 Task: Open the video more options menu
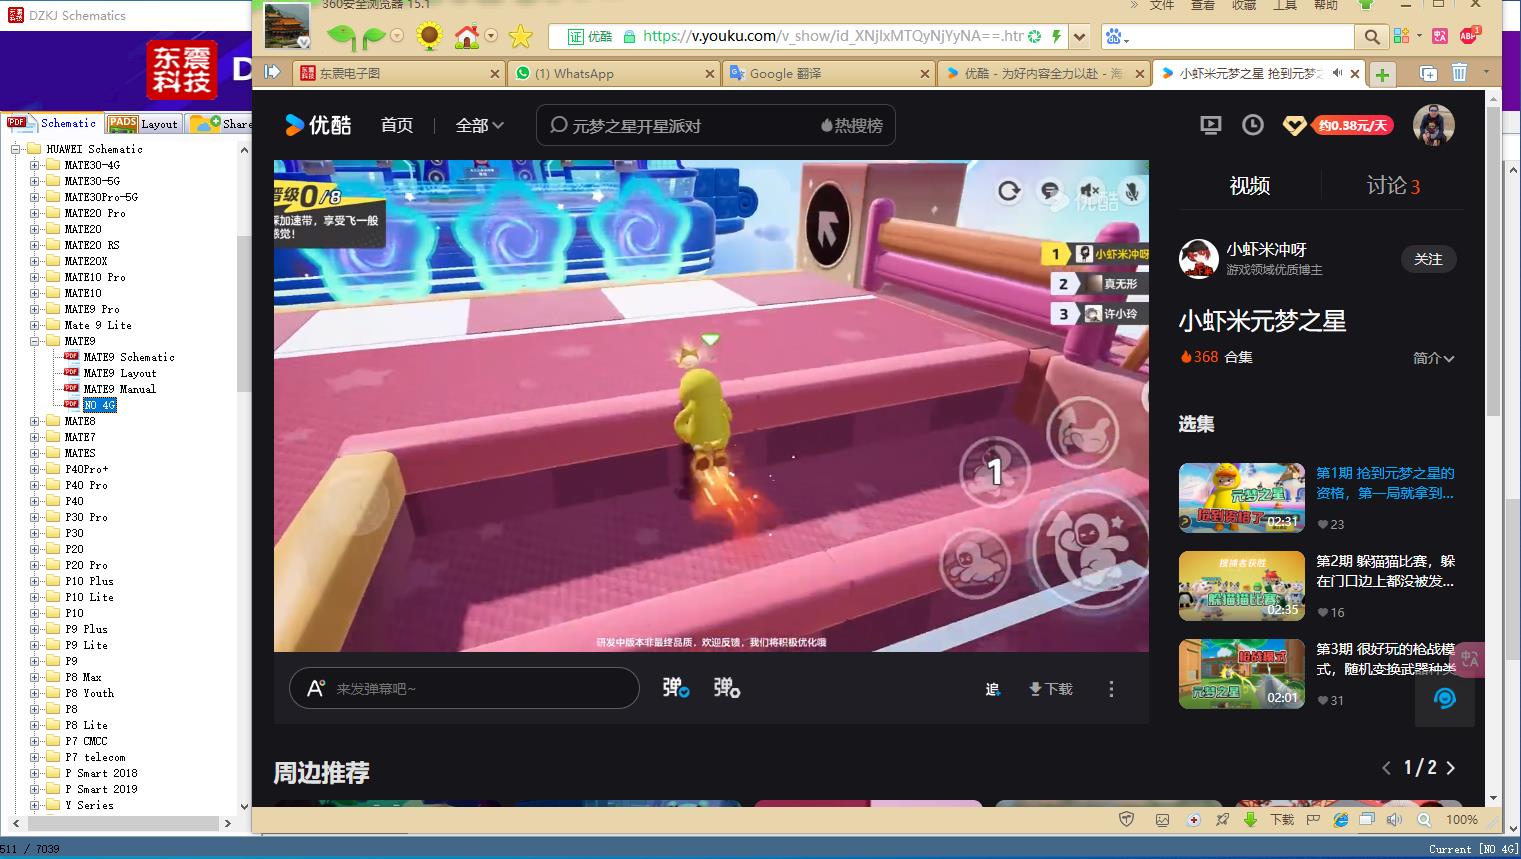1111,689
